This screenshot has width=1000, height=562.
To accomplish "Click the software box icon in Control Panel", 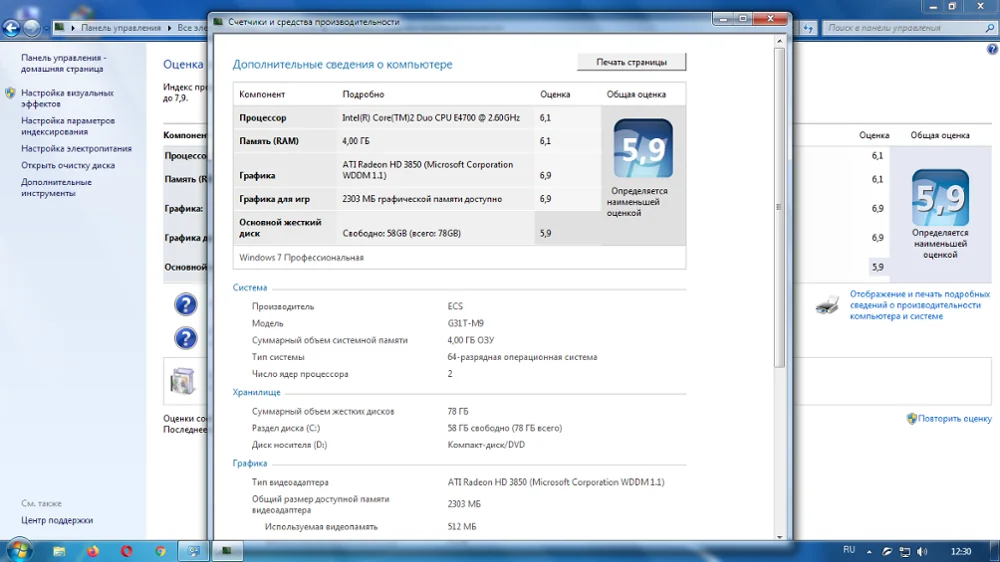I will [182, 381].
